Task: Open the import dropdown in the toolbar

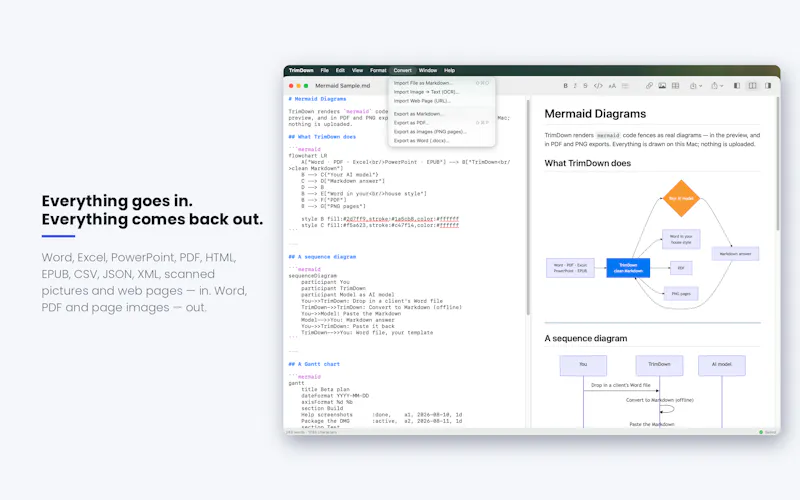Action: click(x=696, y=86)
